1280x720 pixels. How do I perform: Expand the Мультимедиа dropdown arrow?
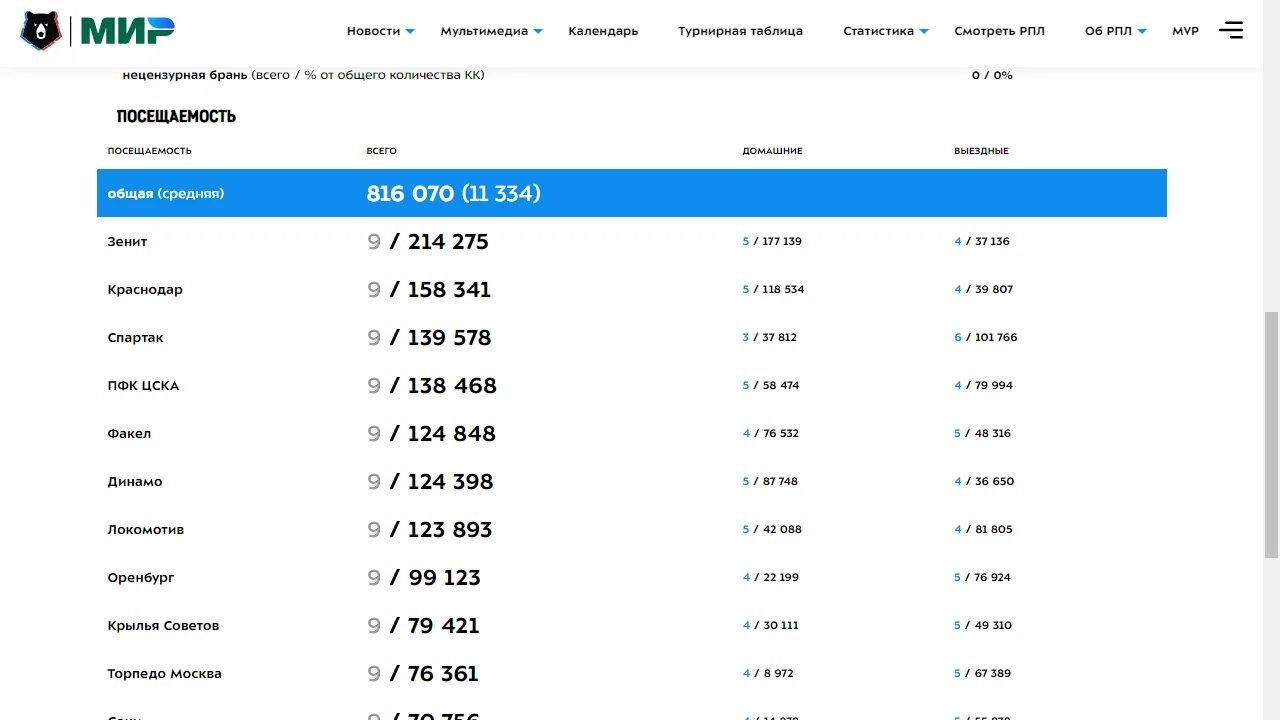pos(538,32)
